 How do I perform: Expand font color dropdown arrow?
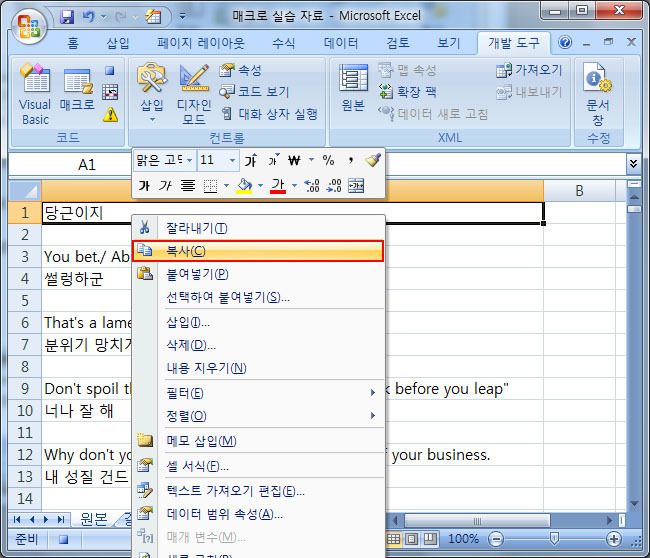(x=294, y=186)
